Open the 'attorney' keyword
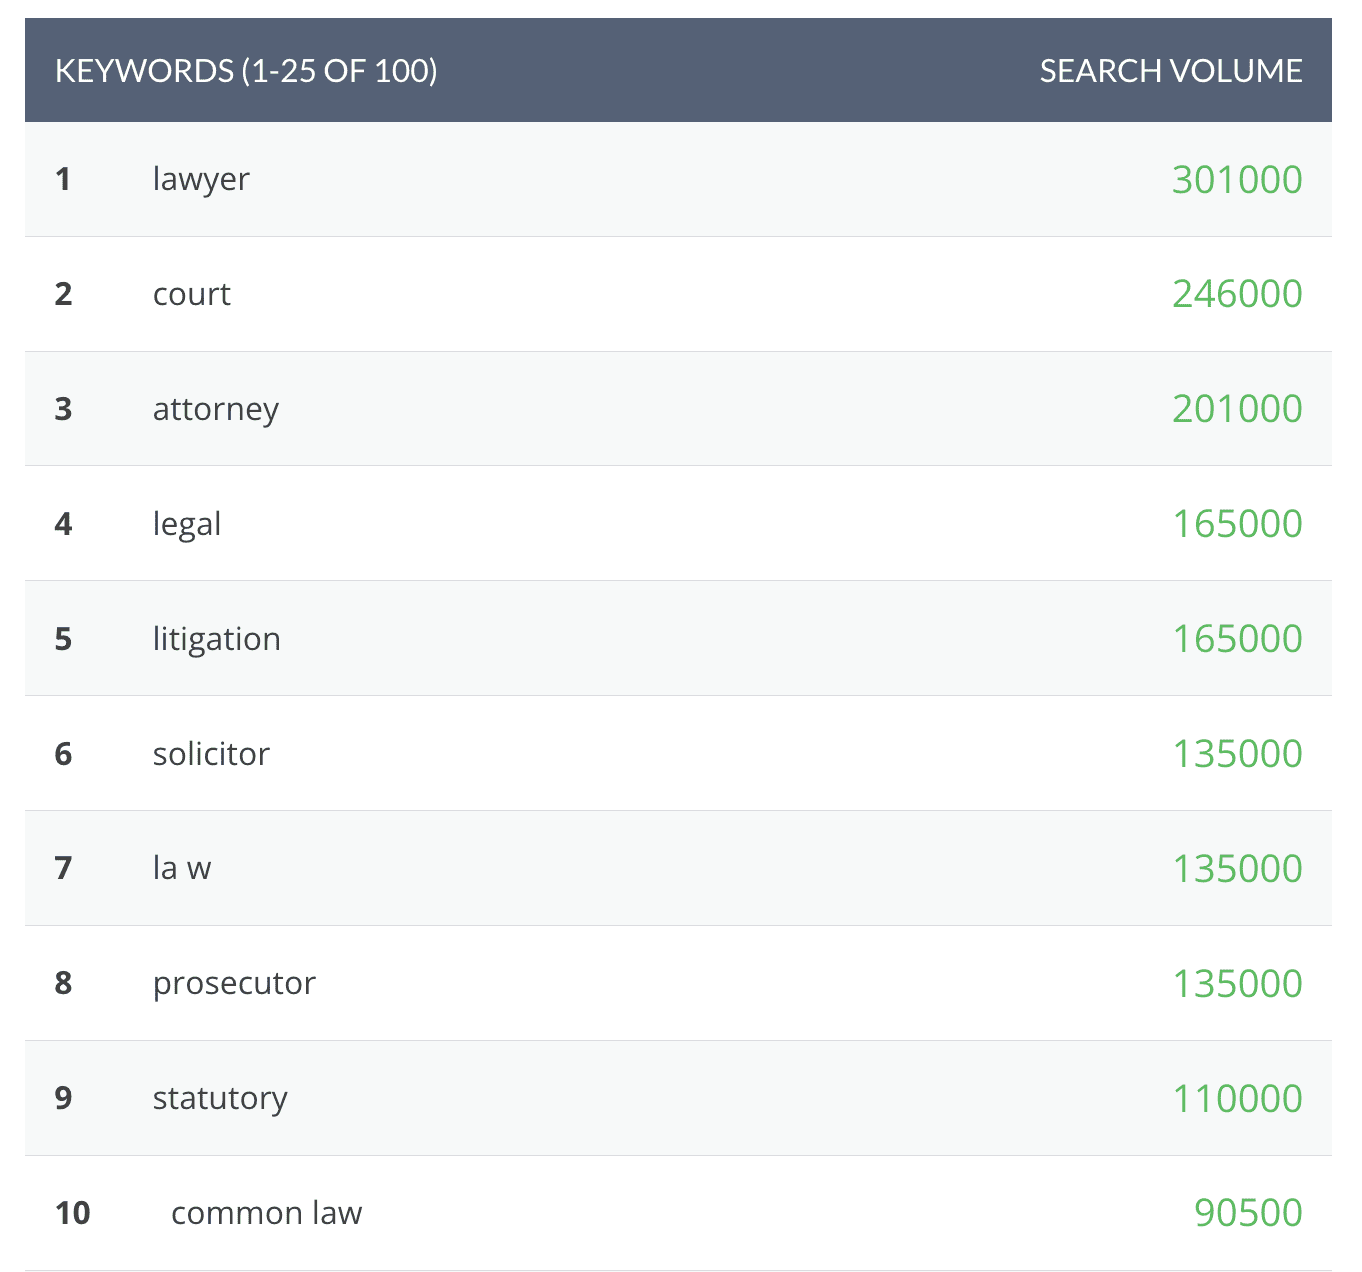This screenshot has height=1272, width=1362. (215, 409)
